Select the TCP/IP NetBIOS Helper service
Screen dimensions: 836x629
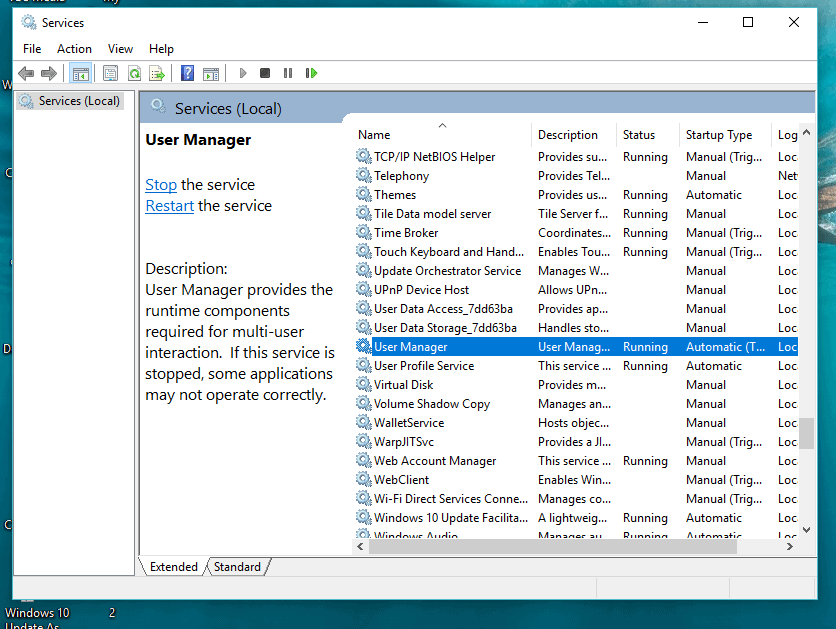pos(576,157)
